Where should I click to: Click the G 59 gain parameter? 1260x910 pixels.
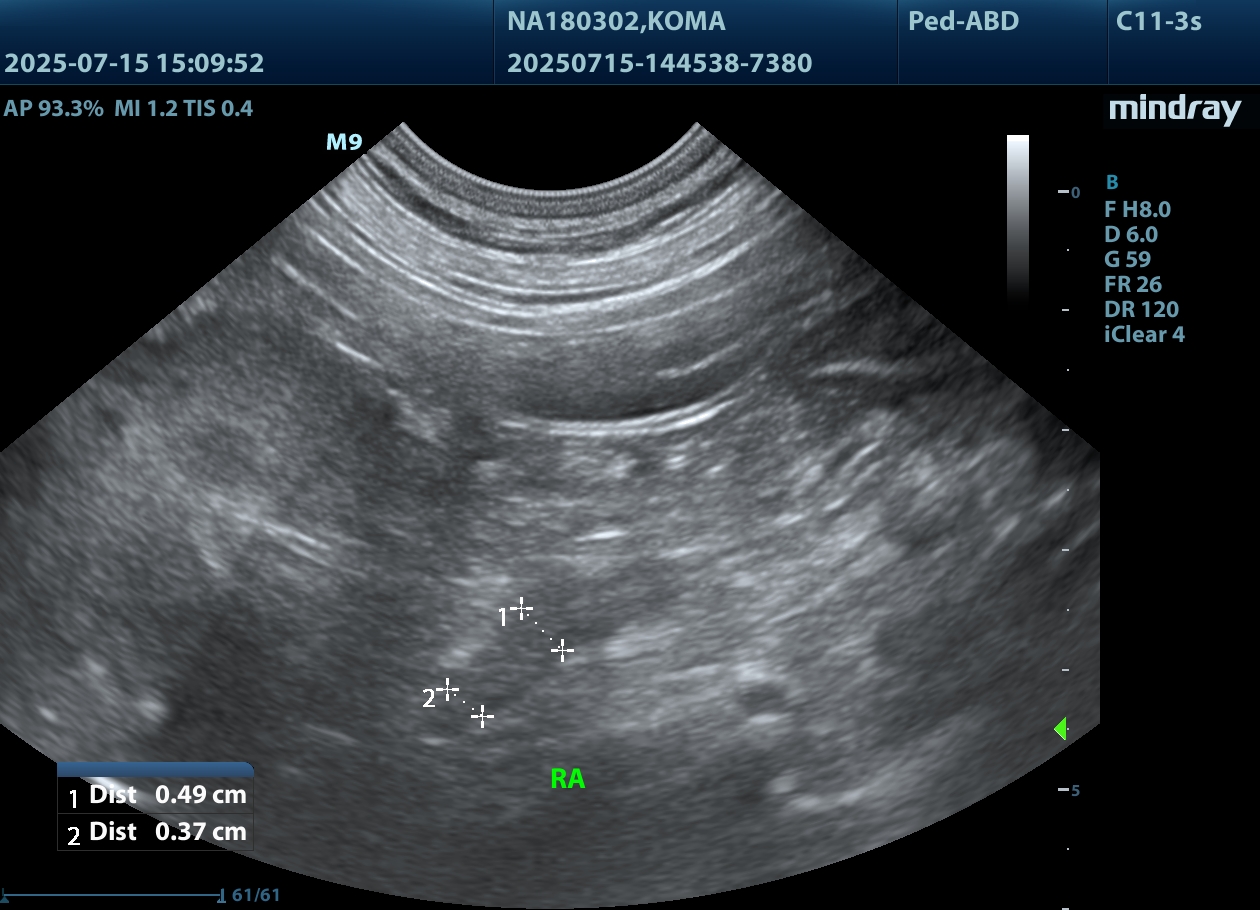pos(1127,259)
